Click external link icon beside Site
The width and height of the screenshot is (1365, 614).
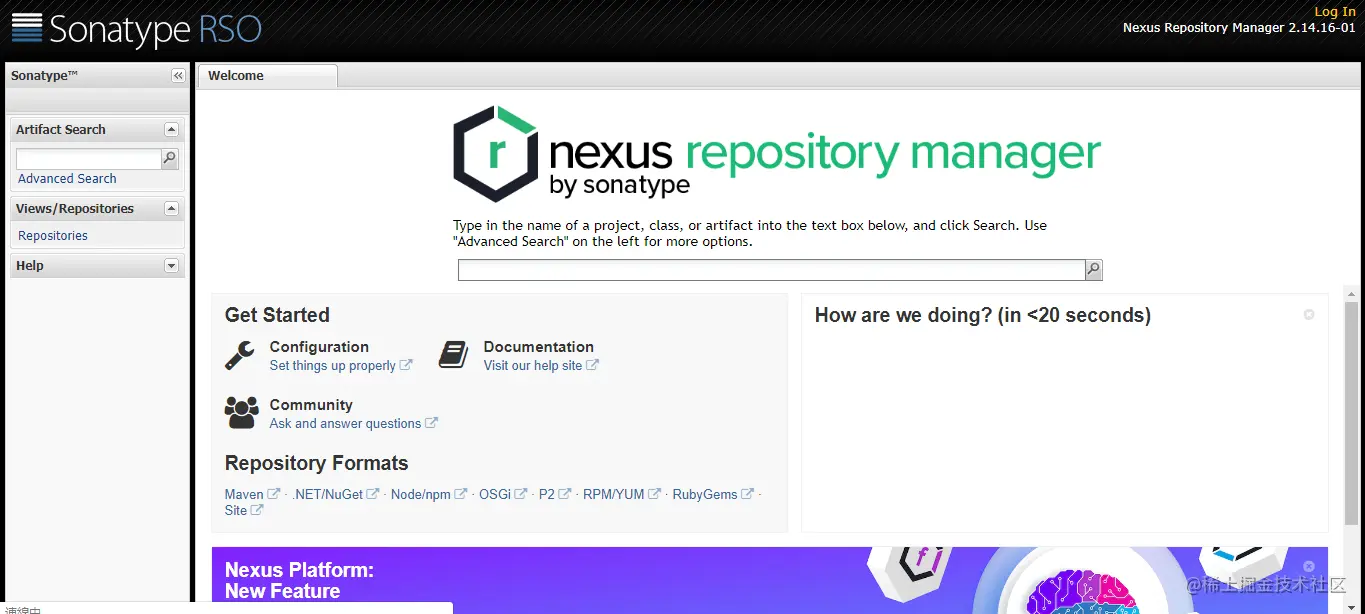point(257,510)
